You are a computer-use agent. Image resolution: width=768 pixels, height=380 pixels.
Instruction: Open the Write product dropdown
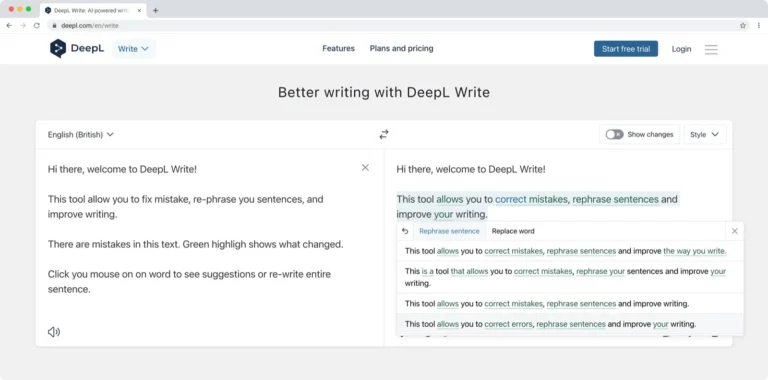tap(134, 49)
